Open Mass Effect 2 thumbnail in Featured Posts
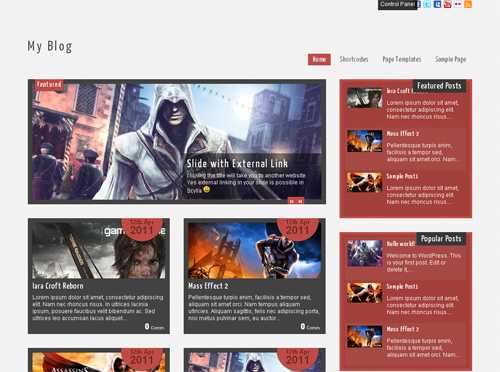Screen dimensions: 500x372 (x=365, y=141)
